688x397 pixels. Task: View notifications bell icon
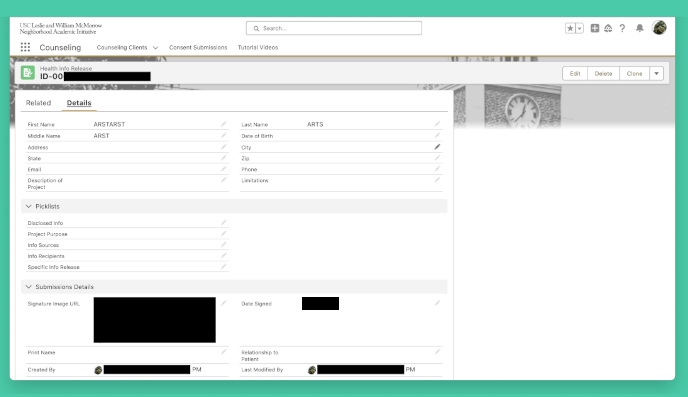click(640, 29)
